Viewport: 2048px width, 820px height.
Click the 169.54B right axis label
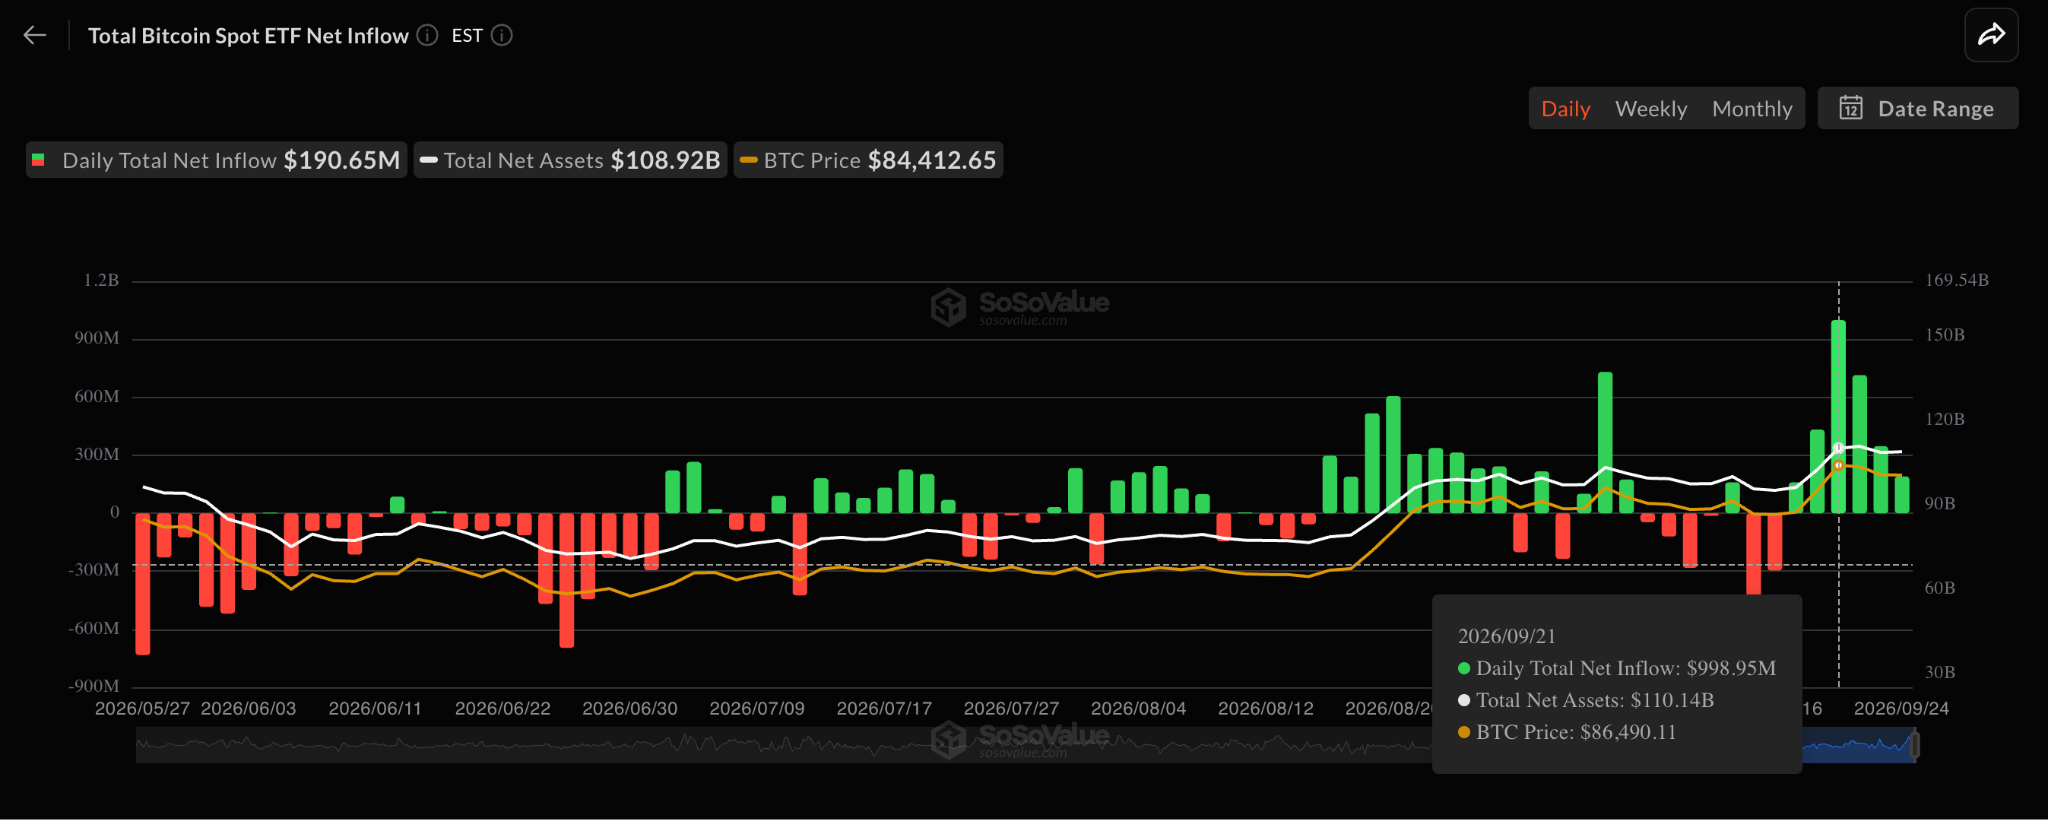1957,280
